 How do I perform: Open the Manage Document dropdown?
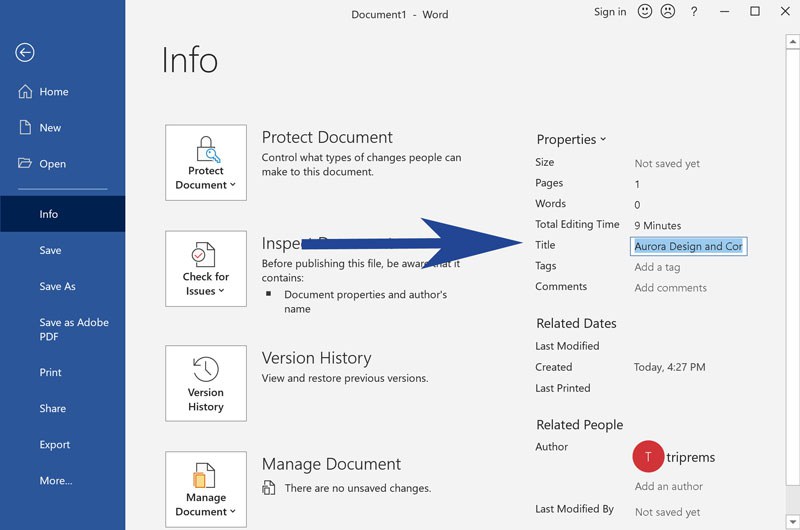coord(206,489)
